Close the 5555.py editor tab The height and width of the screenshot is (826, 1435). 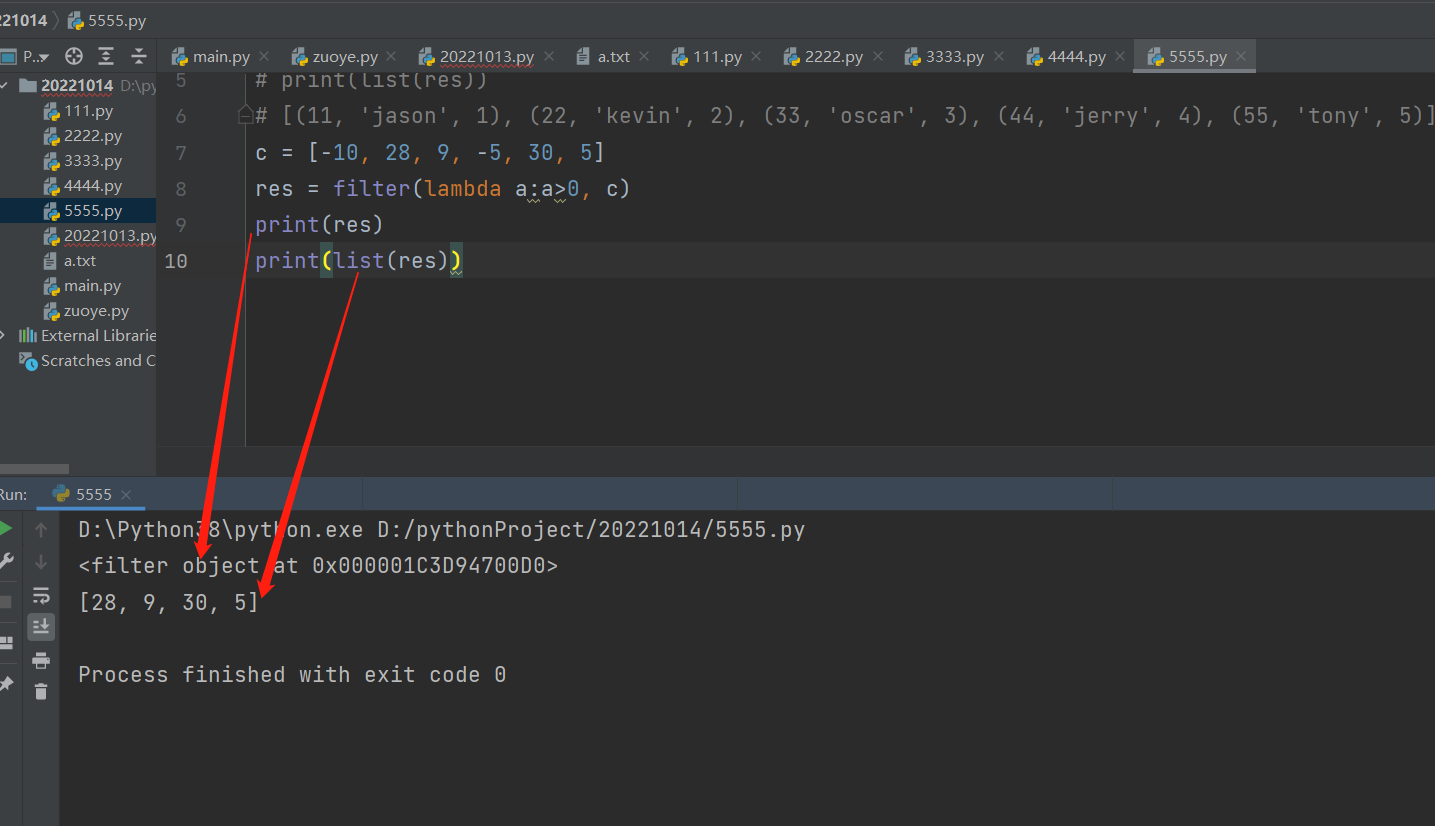pyautogui.click(x=1240, y=57)
